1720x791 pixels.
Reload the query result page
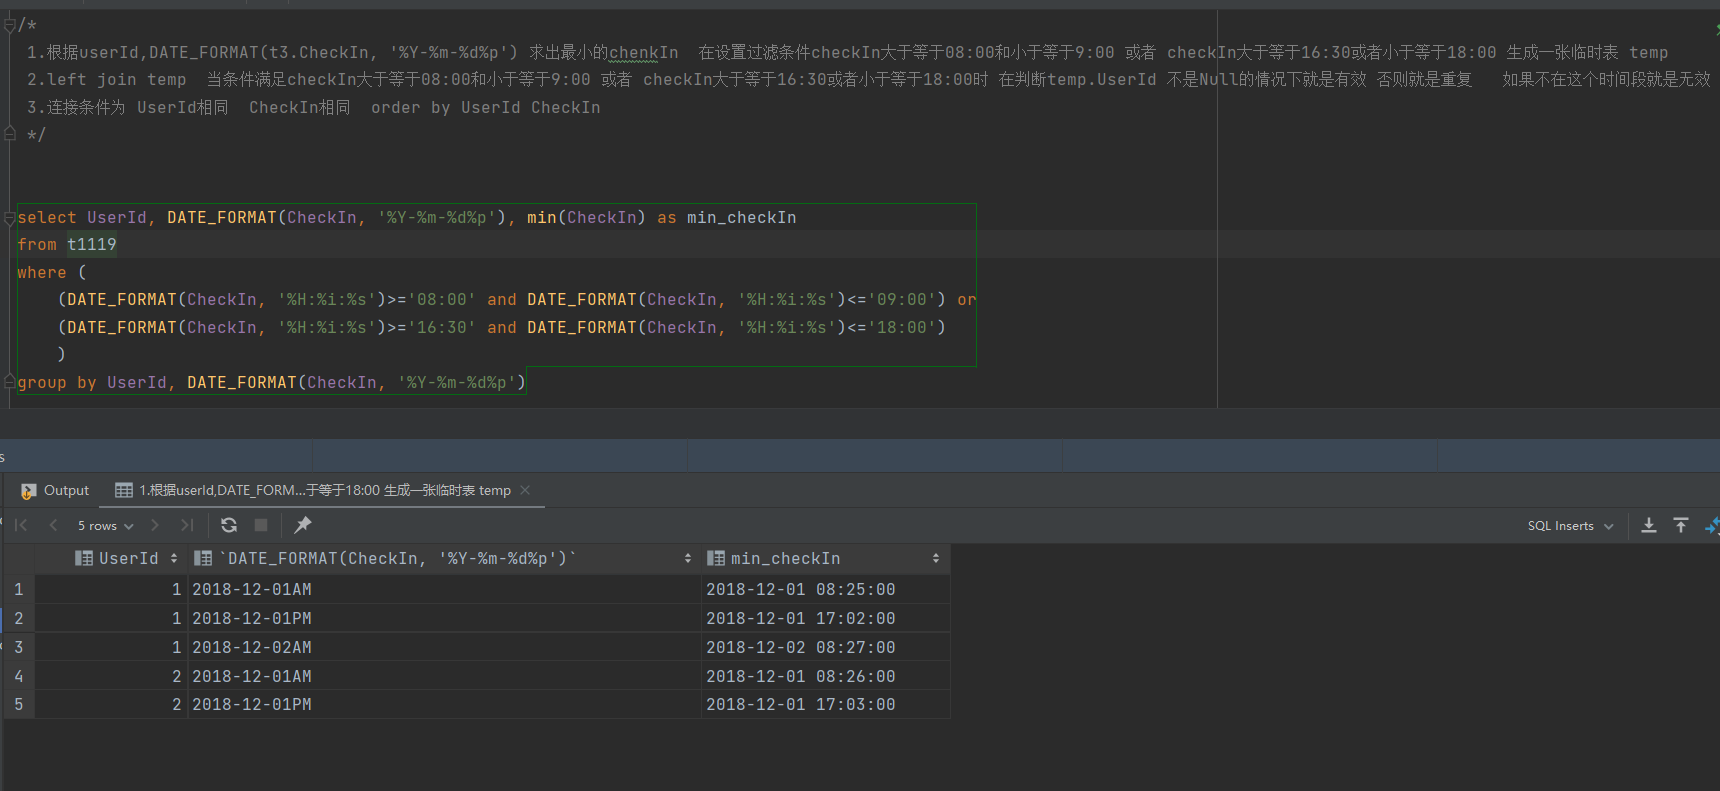point(229,525)
